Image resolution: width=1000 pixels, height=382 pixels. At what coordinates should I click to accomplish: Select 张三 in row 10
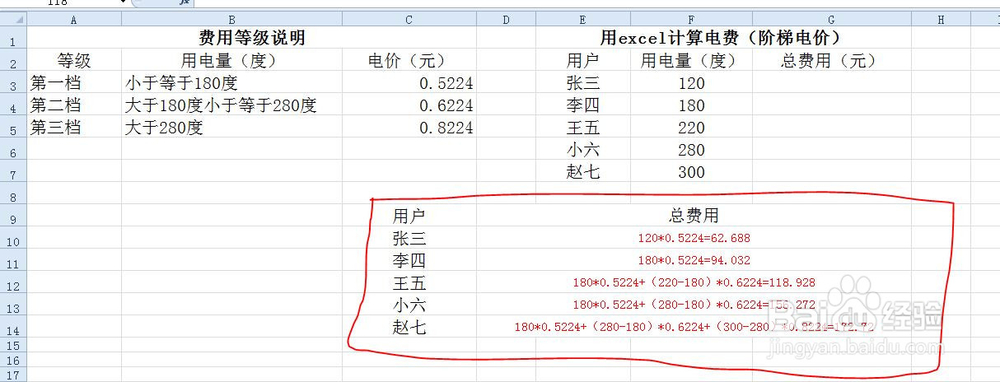pos(409,239)
